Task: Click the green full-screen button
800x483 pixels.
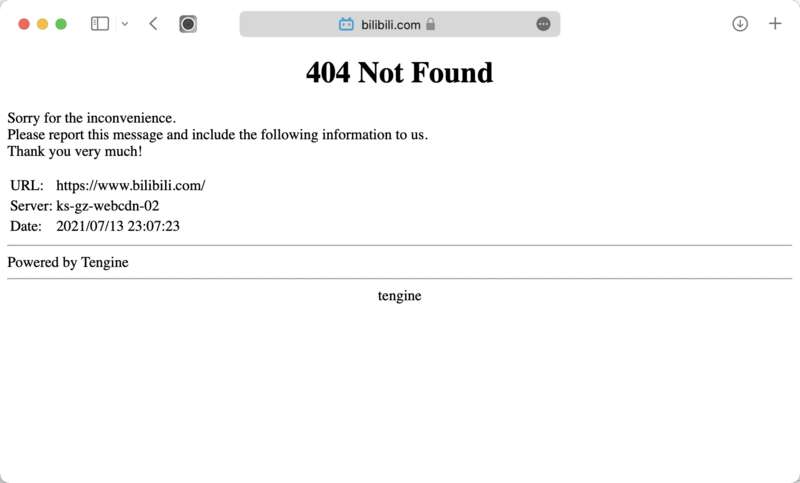Action: tap(61, 24)
